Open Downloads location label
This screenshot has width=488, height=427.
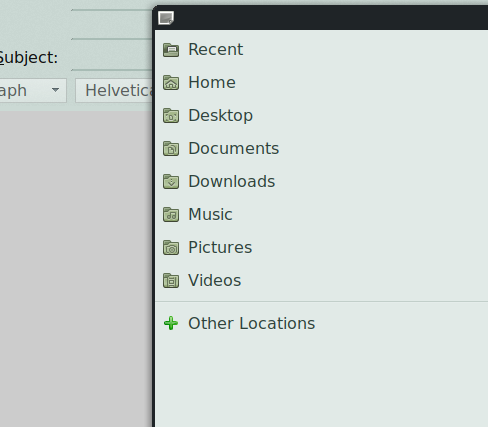[x=232, y=182]
